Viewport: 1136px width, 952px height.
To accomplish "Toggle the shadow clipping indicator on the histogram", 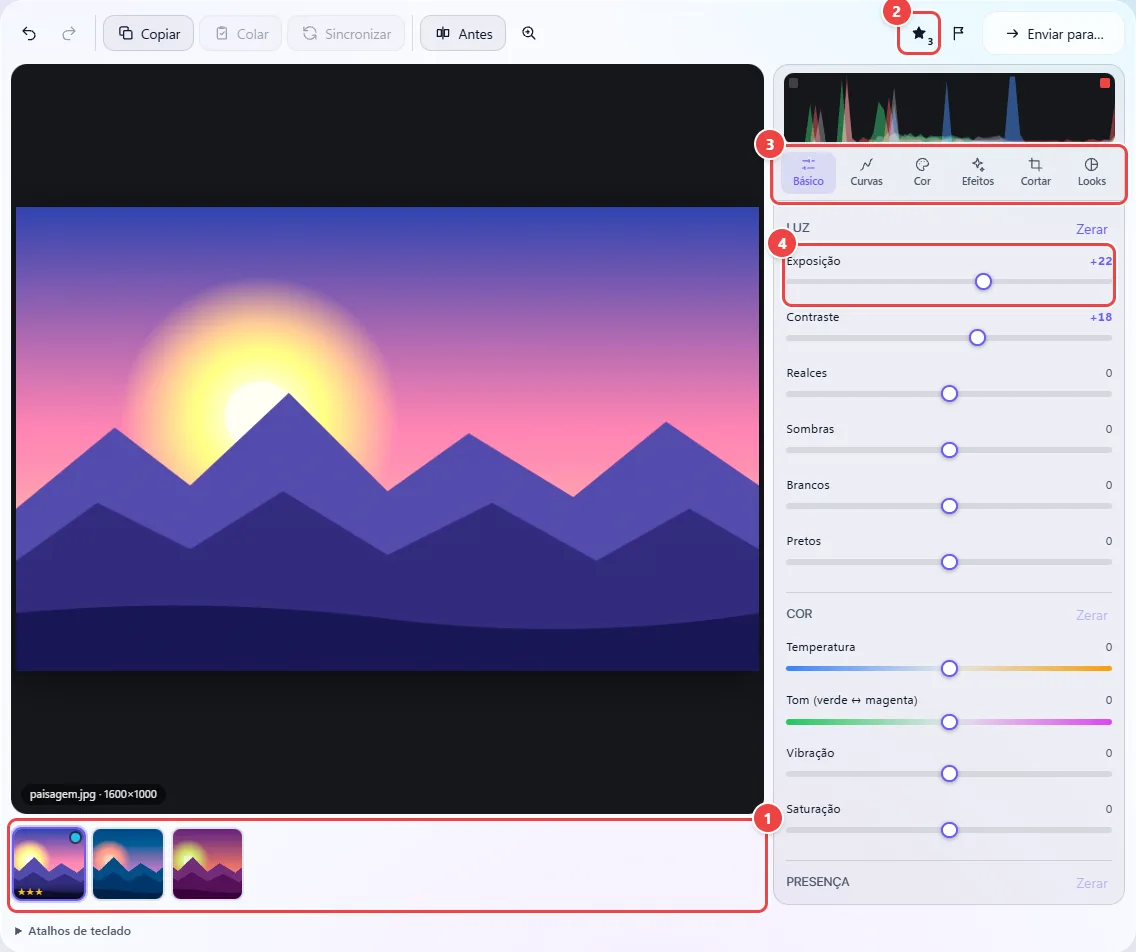I will (x=793, y=83).
